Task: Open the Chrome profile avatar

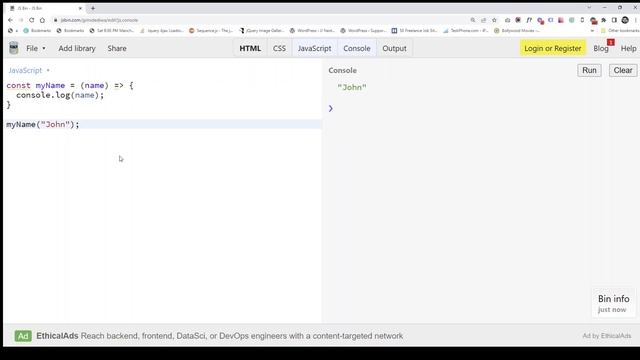Action: click(x=625, y=20)
